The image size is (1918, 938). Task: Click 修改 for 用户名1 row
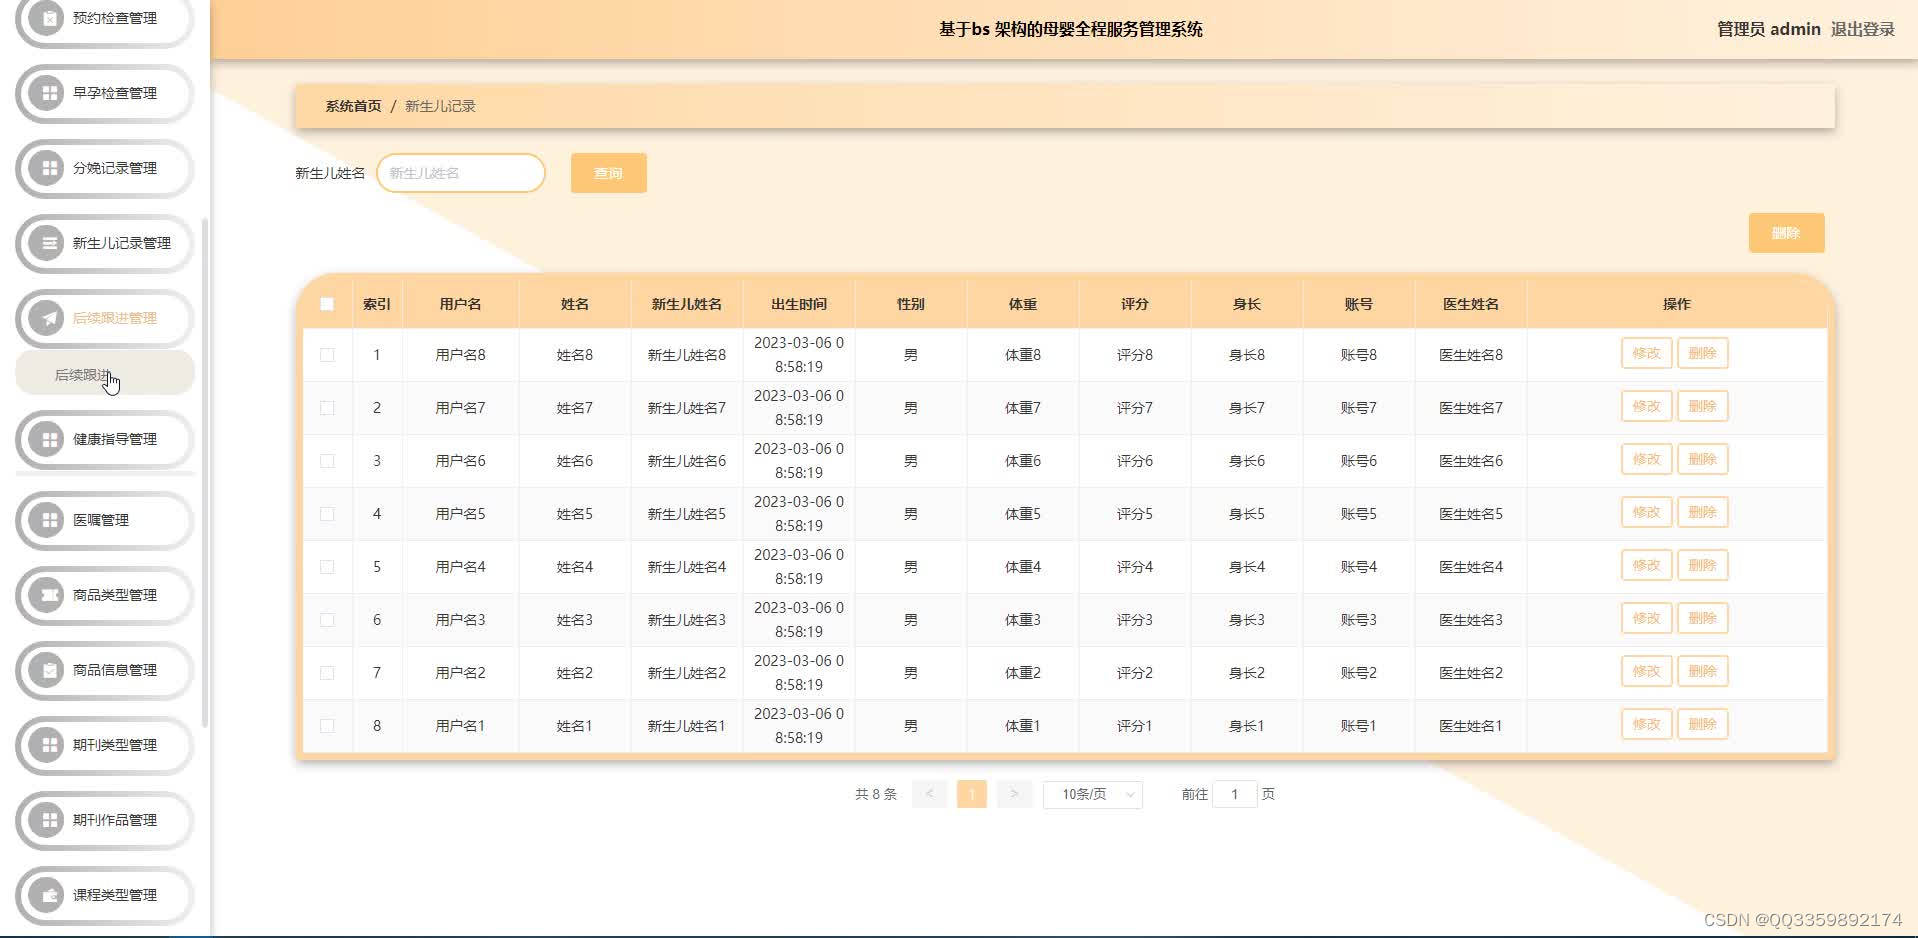click(x=1646, y=724)
